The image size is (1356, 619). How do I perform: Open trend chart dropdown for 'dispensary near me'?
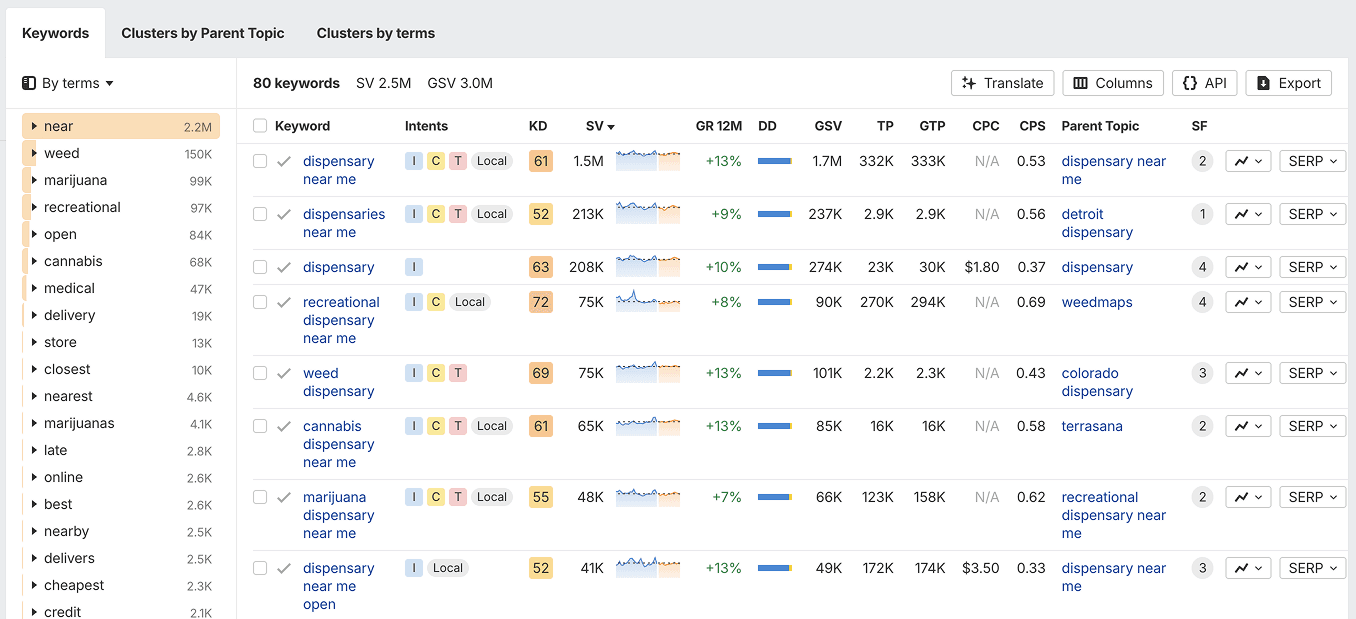(x=1248, y=161)
